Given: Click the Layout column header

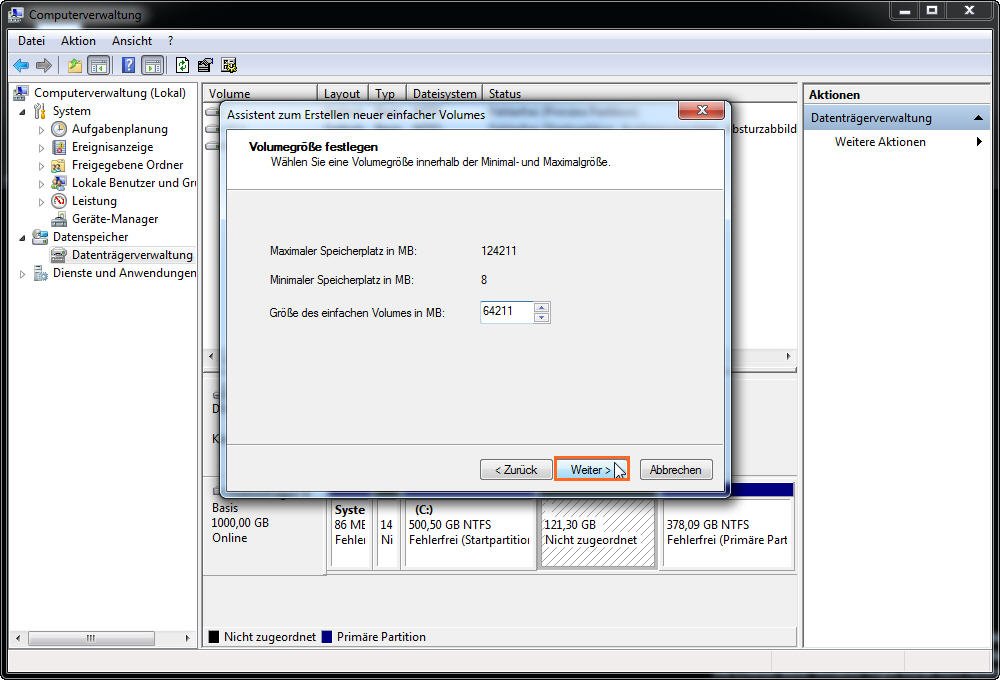Looking at the screenshot, I should tap(342, 94).
